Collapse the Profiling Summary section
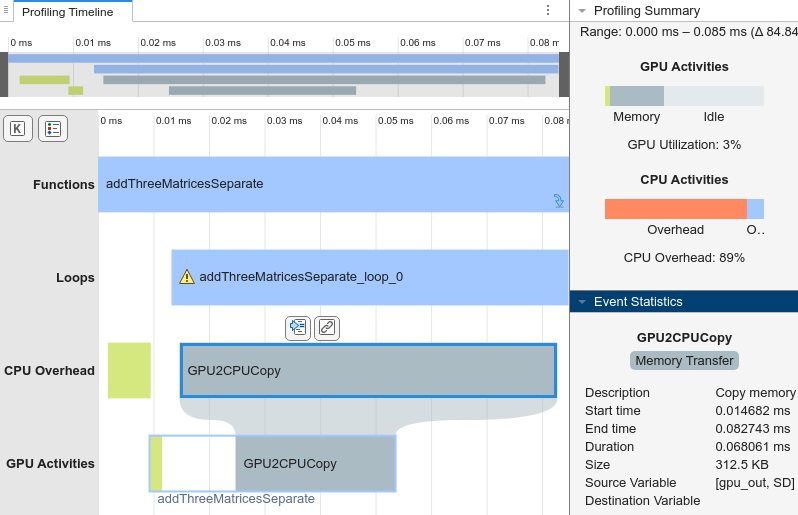Viewport: 798px width, 515px height. [582, 11]
